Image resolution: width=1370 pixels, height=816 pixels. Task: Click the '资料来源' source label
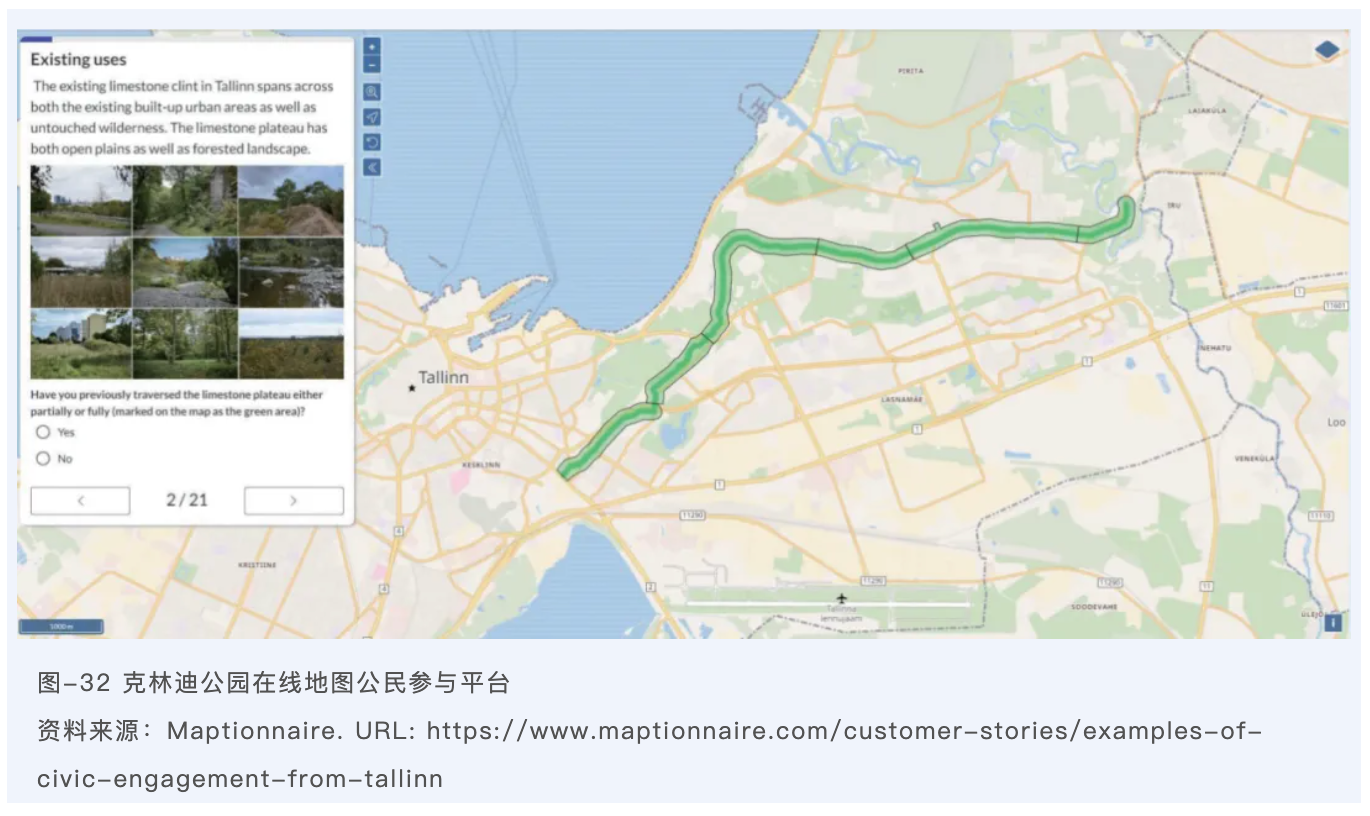pyautogui.click(x=92, y=731)
